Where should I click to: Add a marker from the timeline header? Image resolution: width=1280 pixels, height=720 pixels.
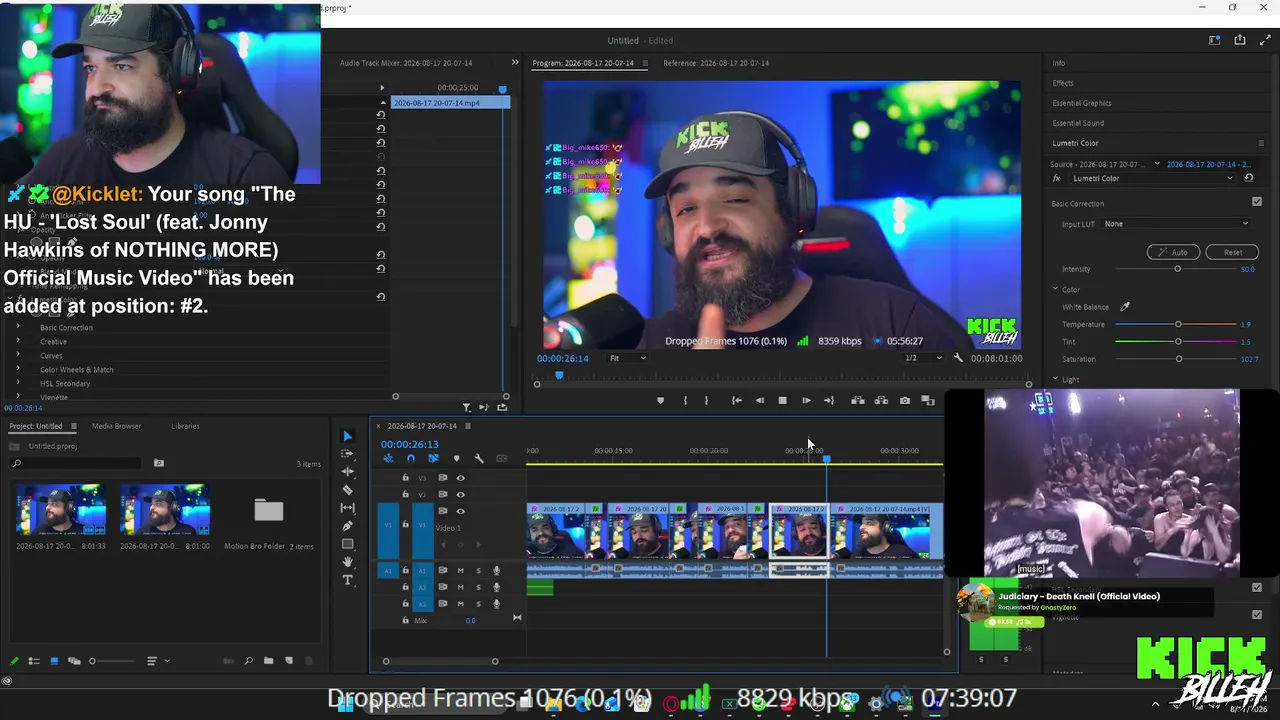click(x=456, y=458)
